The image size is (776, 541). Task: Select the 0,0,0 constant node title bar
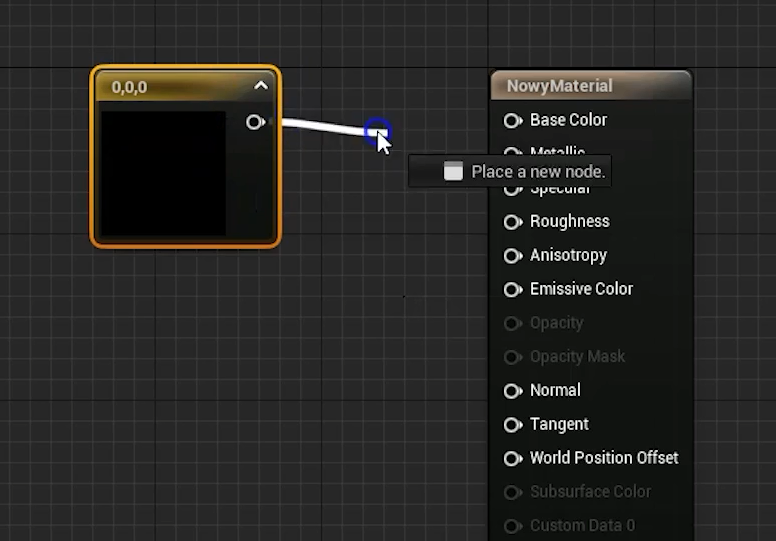point(170,87)
